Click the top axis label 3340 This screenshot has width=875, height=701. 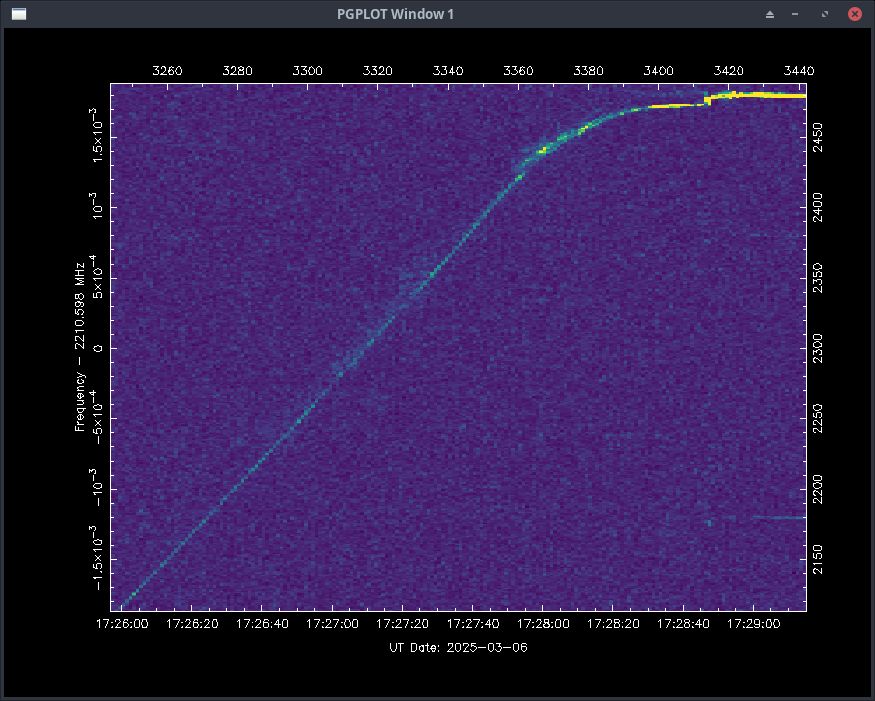coord(448,71)
